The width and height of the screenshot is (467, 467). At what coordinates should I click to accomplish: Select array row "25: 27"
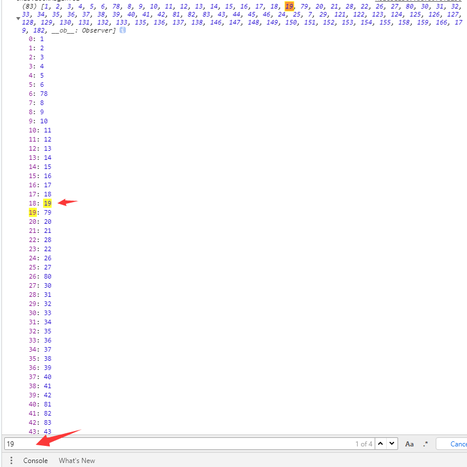click(40, 267)
